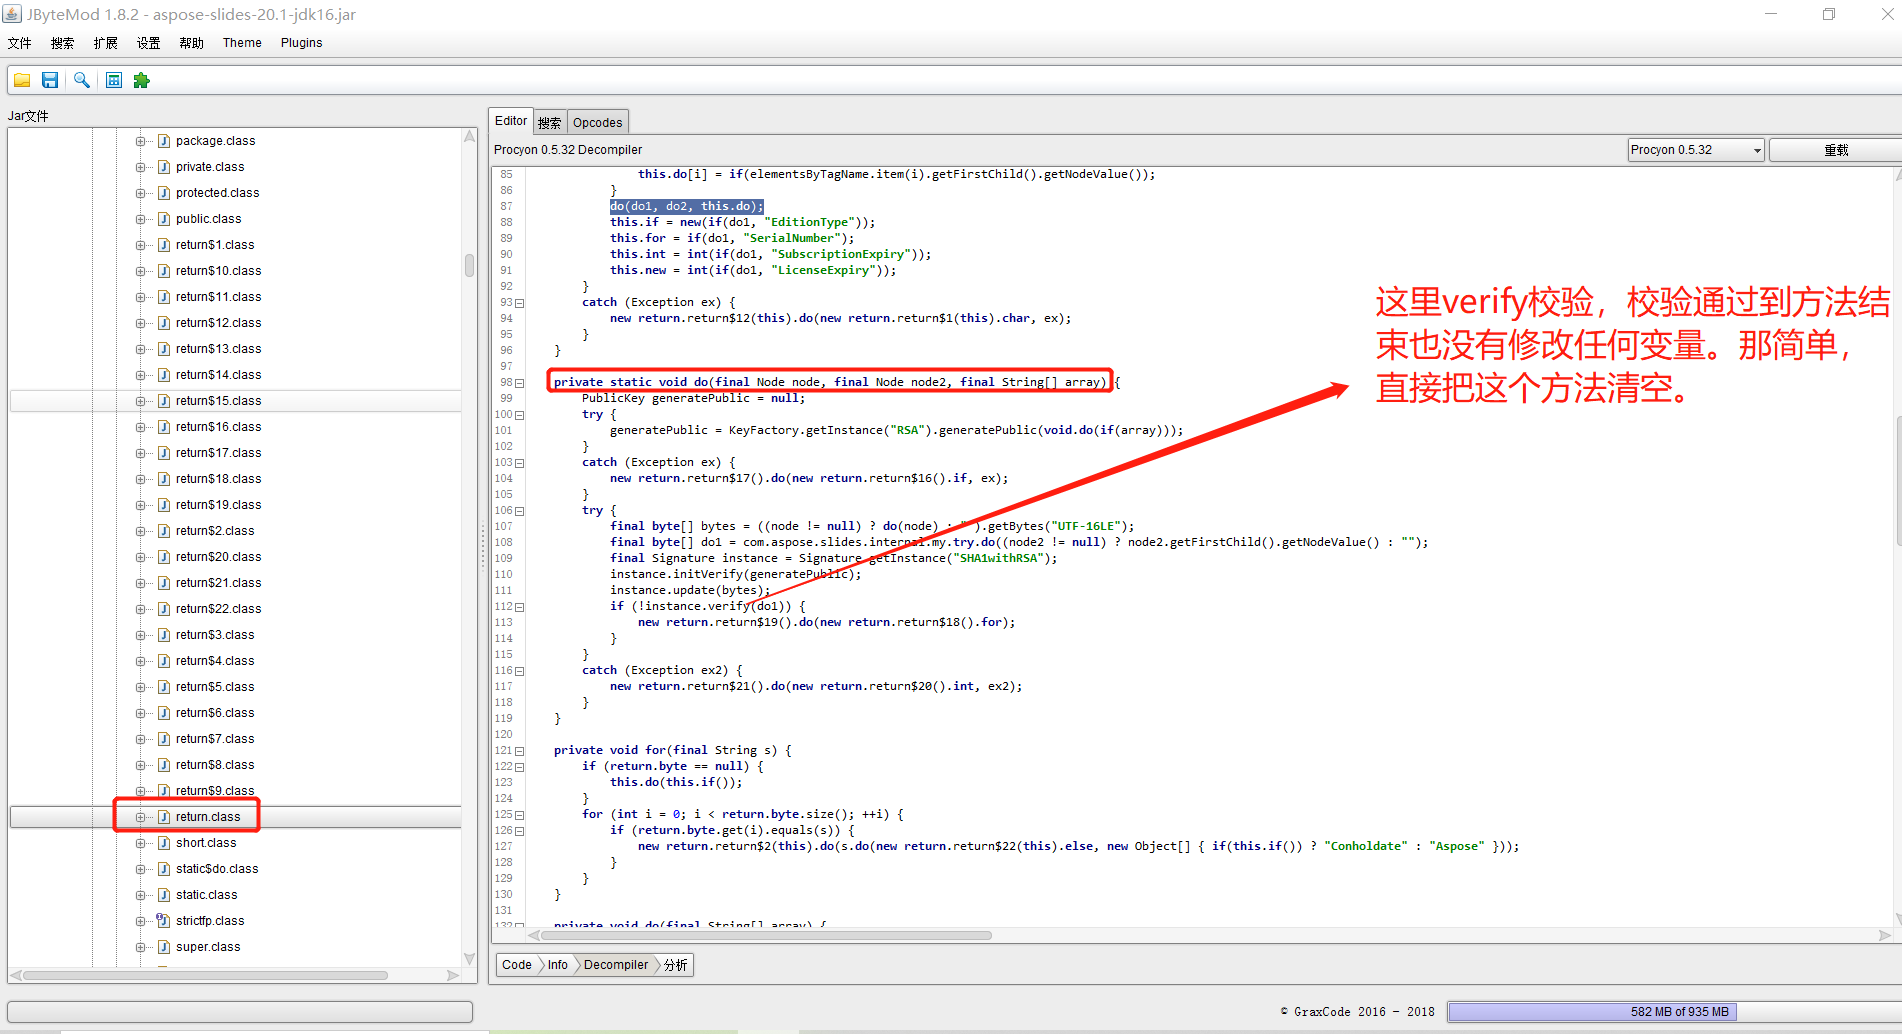Open the Procyon 0.5.32 decompiler dropdown
Screen dimensions: 1902x1034
click(1695, 150)
